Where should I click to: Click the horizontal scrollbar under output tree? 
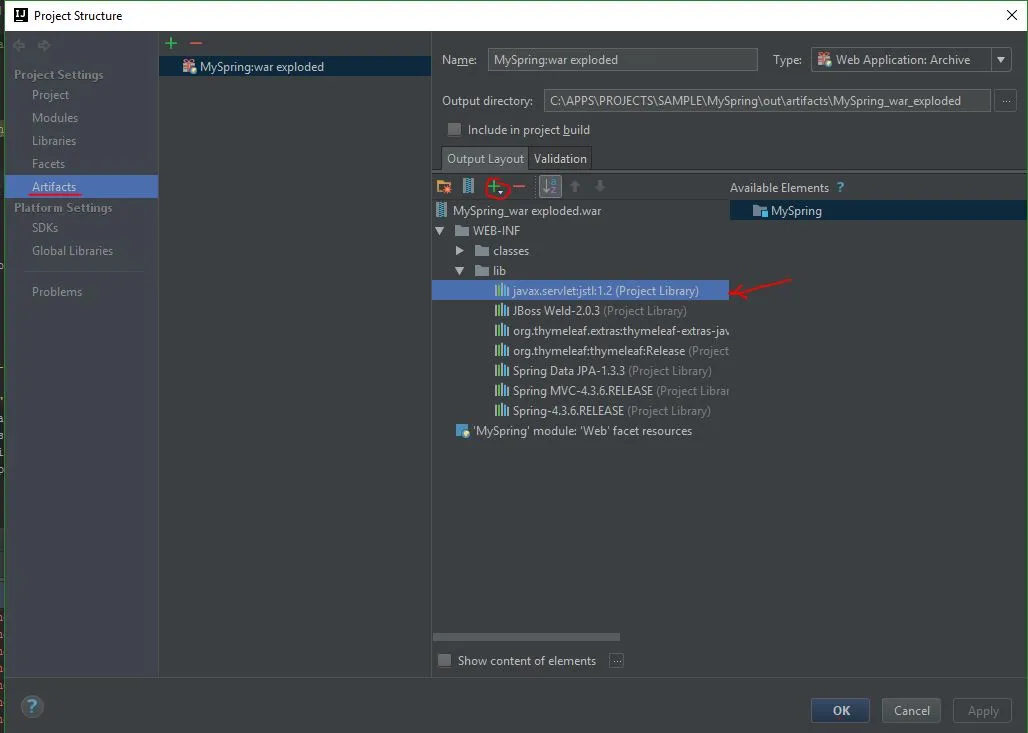tap(526, 637)
